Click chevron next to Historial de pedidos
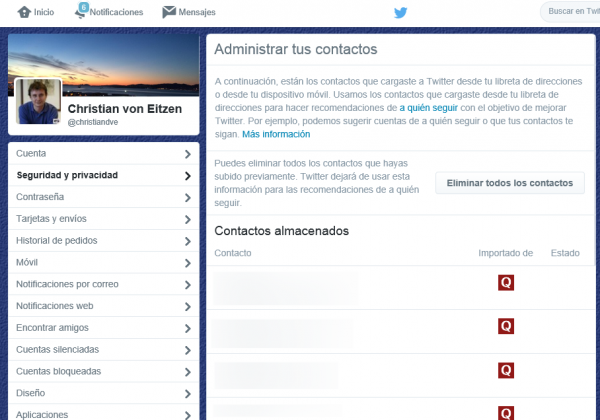This screenshot has width=600, height=420. (188, 241)
